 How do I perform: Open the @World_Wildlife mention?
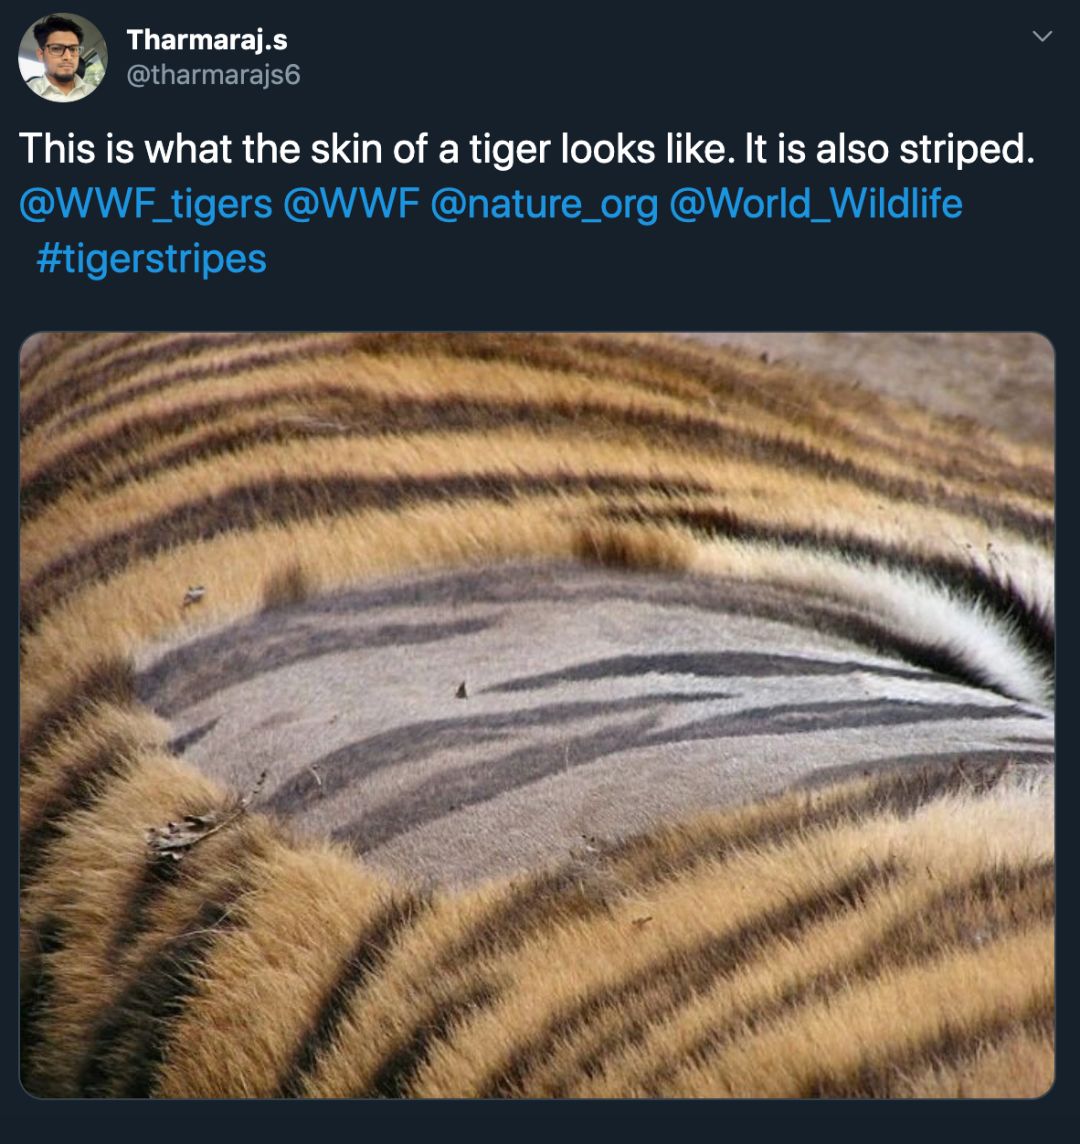816,204
